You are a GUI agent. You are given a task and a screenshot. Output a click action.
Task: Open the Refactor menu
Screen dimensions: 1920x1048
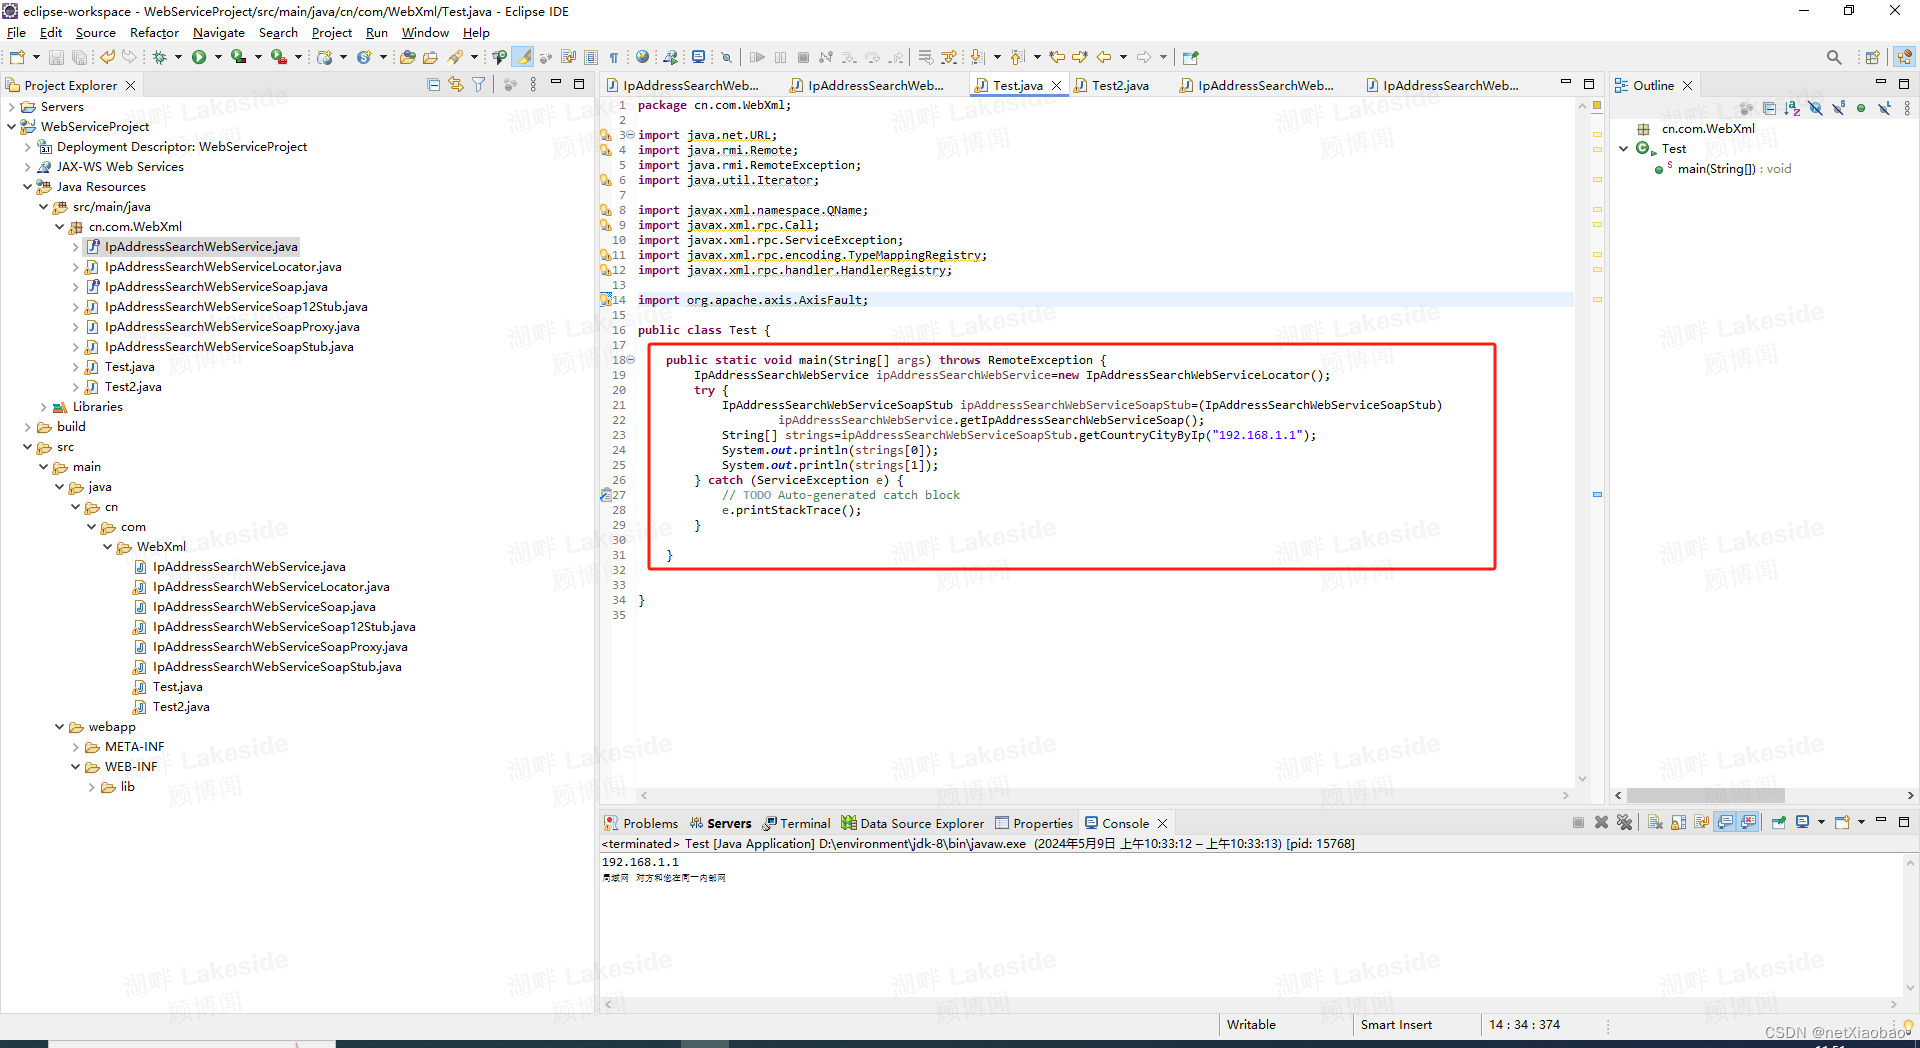pyautogui.click(x=154, y=32)
